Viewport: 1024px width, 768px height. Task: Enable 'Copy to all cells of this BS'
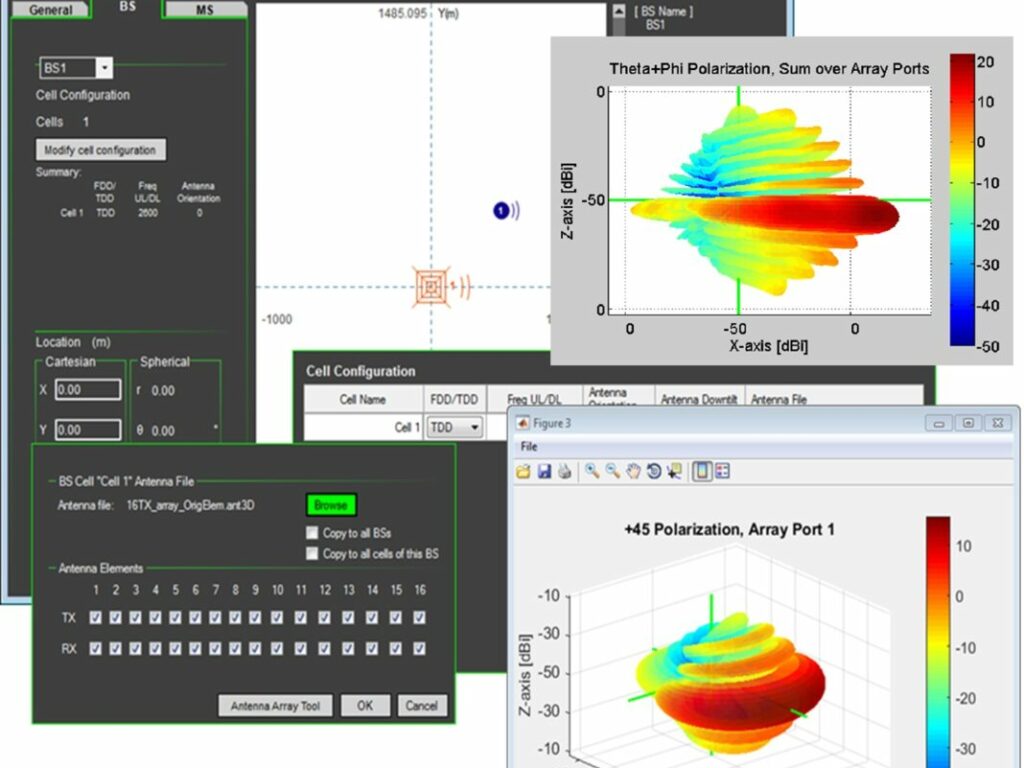coord(313,553)
